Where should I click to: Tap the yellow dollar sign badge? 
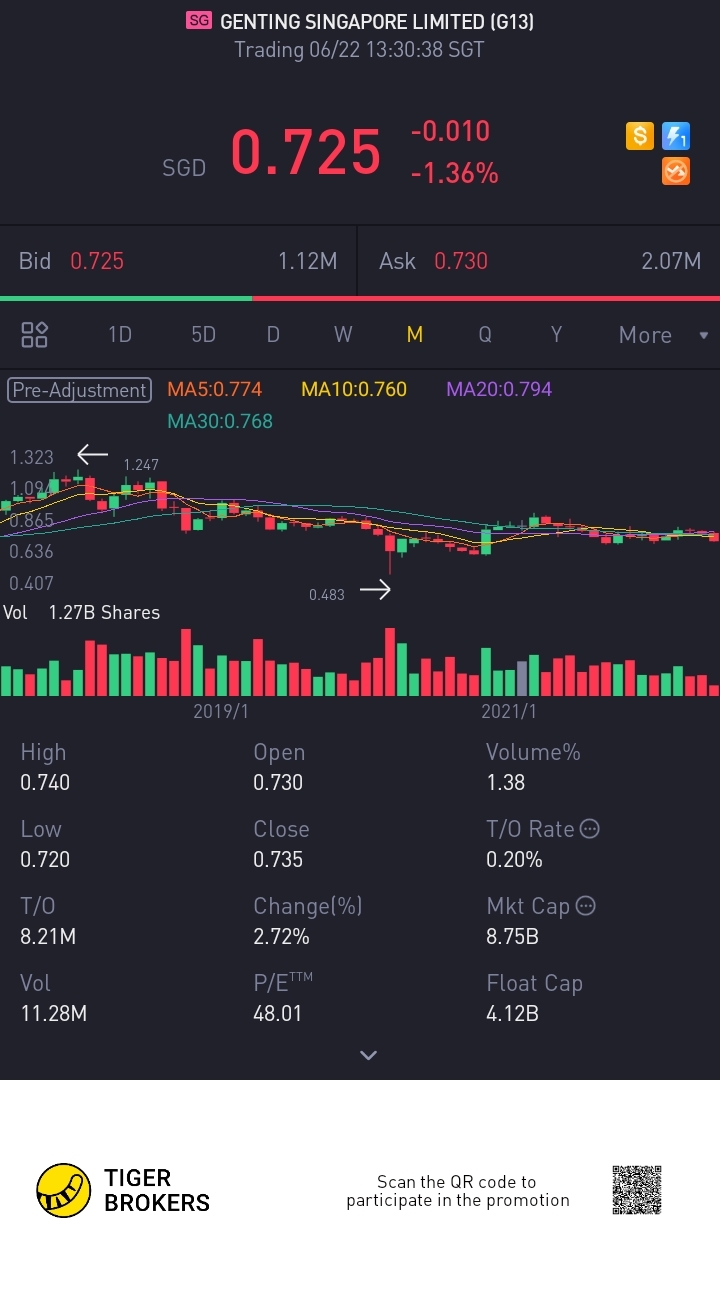pyautogui.click(x=640, y=136)
